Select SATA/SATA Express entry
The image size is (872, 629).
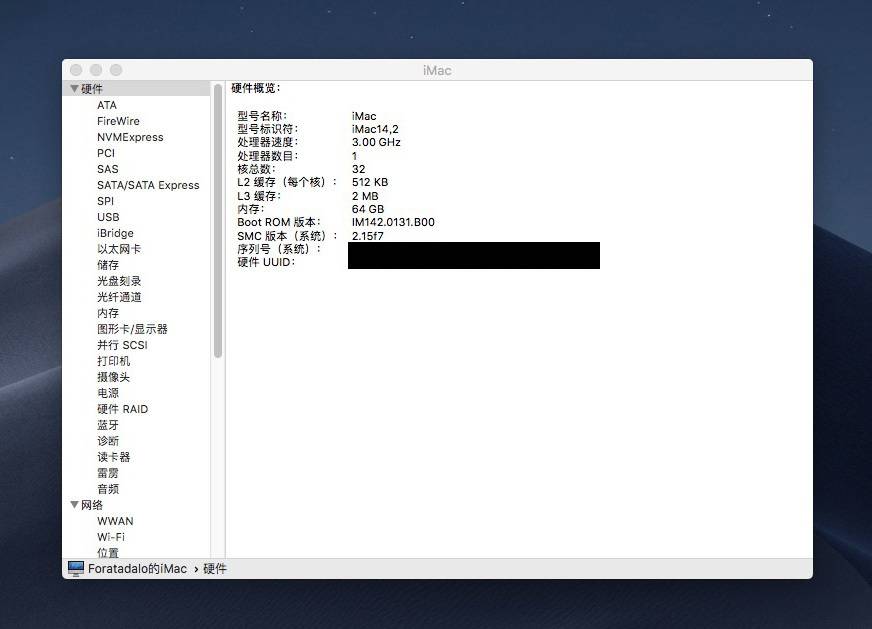(148, 185)
